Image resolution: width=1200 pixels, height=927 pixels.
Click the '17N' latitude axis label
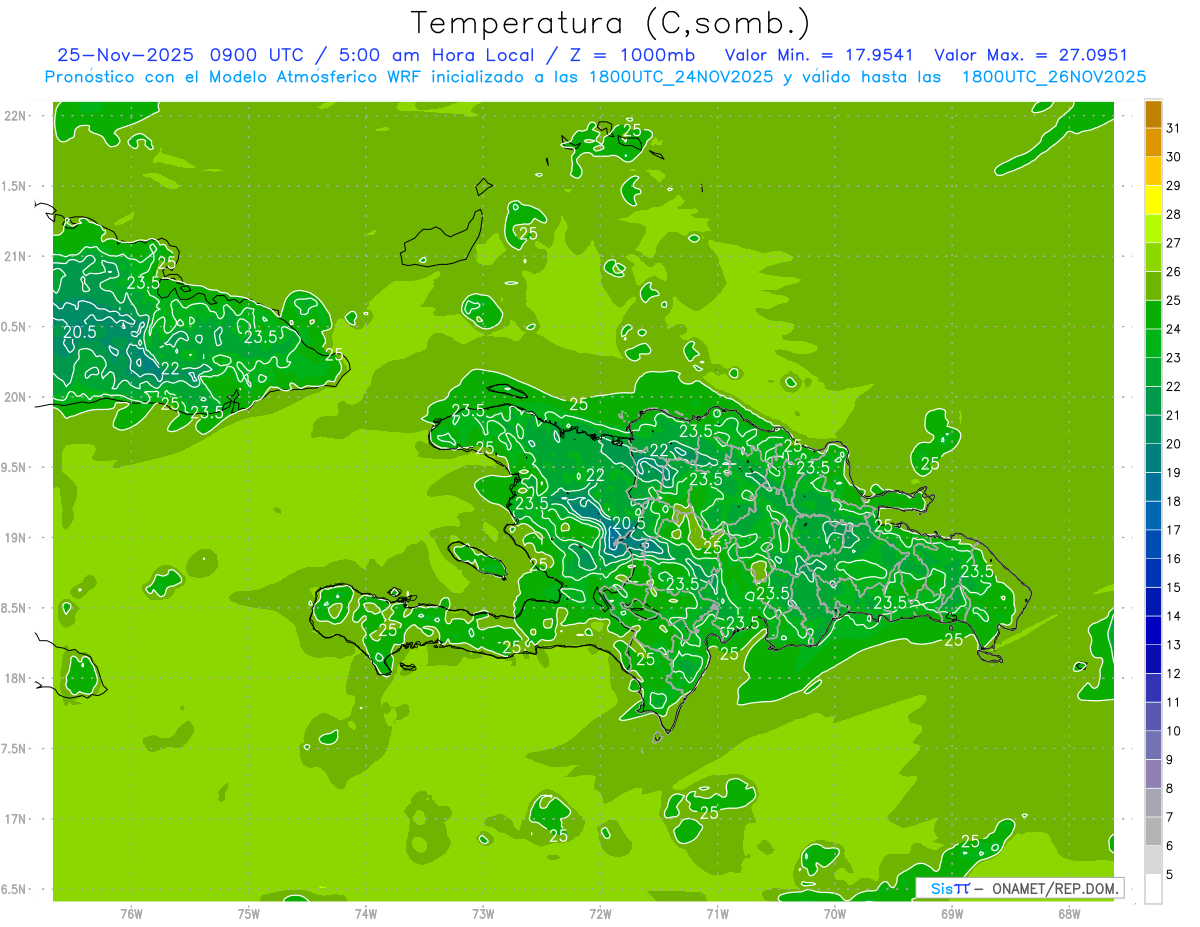[17, 819]
